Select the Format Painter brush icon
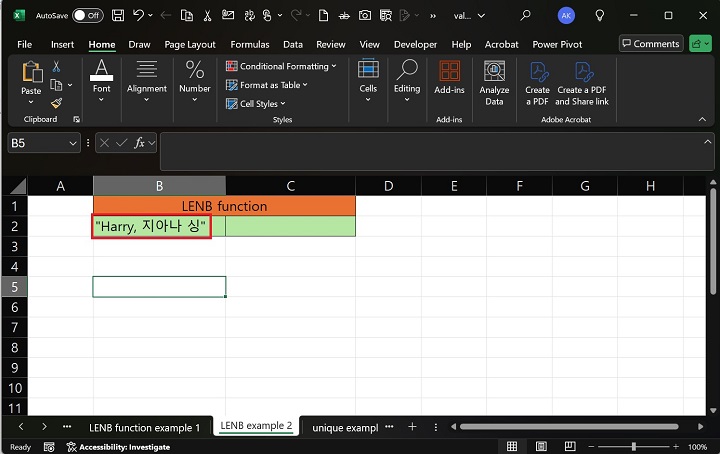 [x=56, y=102]
